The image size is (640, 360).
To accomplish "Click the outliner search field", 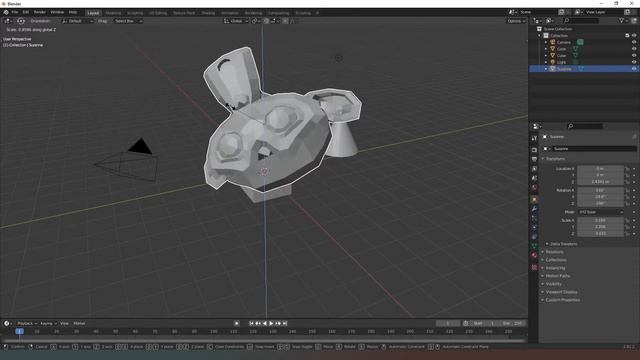I will (x=581, y=20).
